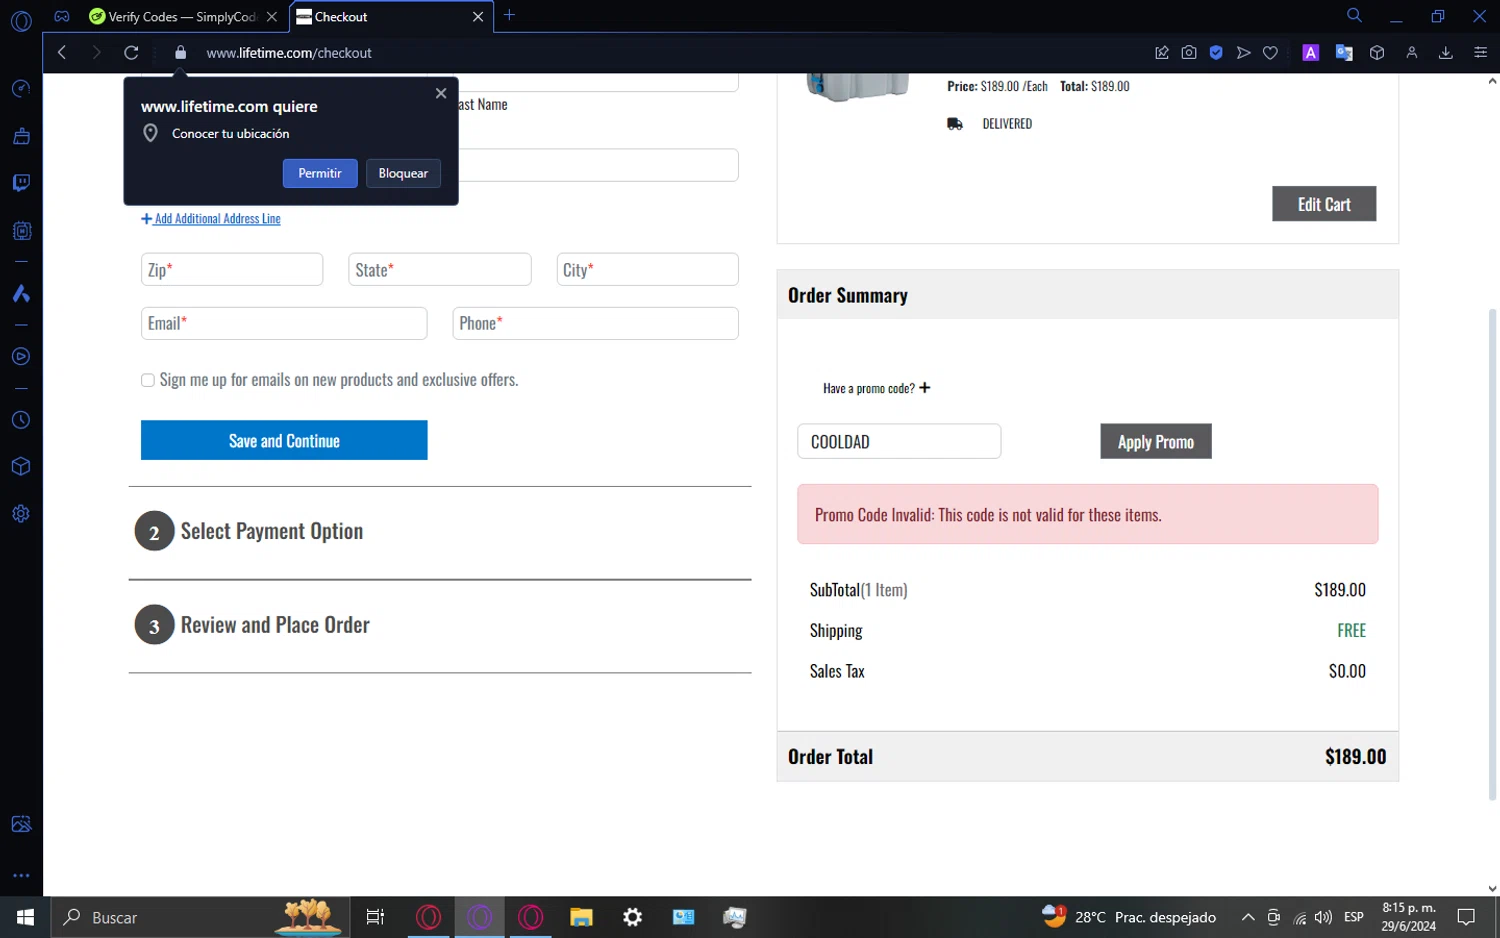The height and width of the screenshot is (938, 1500).
Task: Click Save and Continue button
Action: coord(284,440)
